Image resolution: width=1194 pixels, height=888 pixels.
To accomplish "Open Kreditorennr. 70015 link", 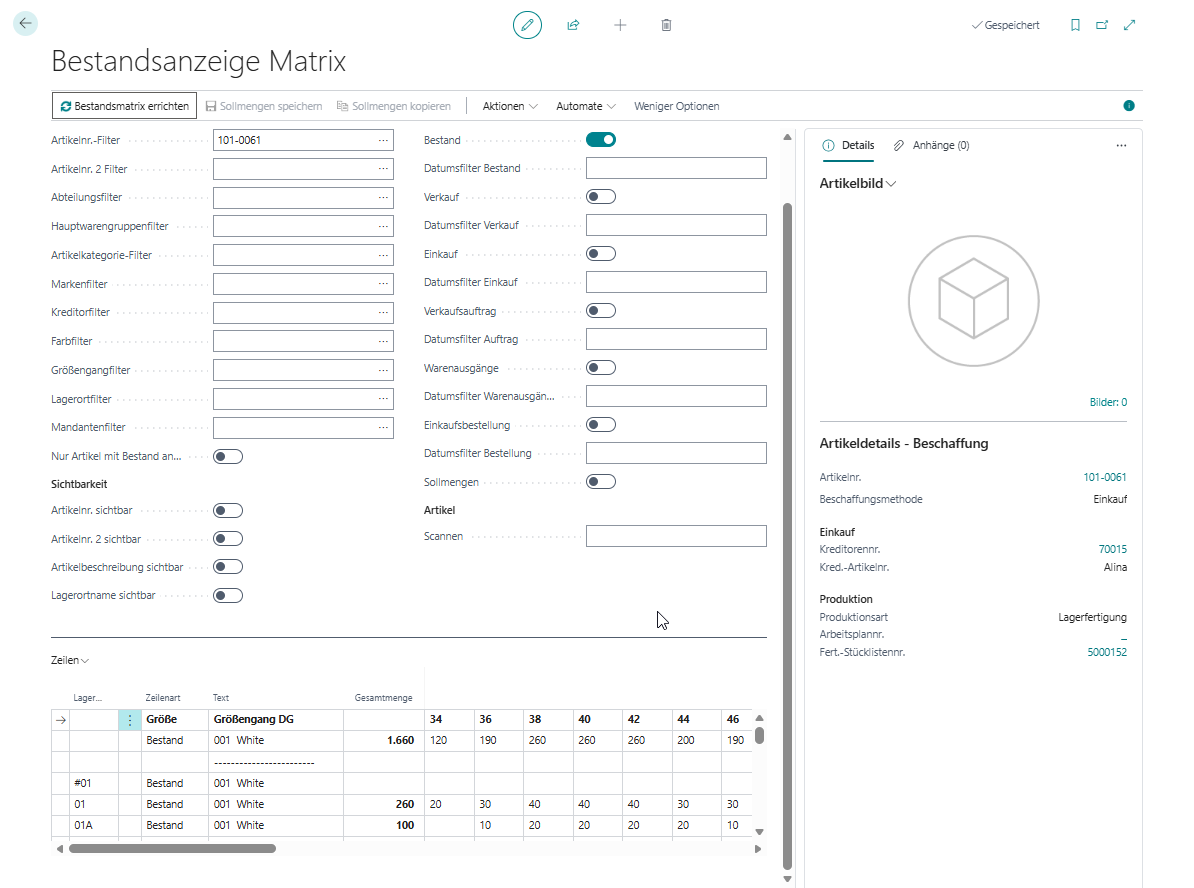I will 1112,550.
